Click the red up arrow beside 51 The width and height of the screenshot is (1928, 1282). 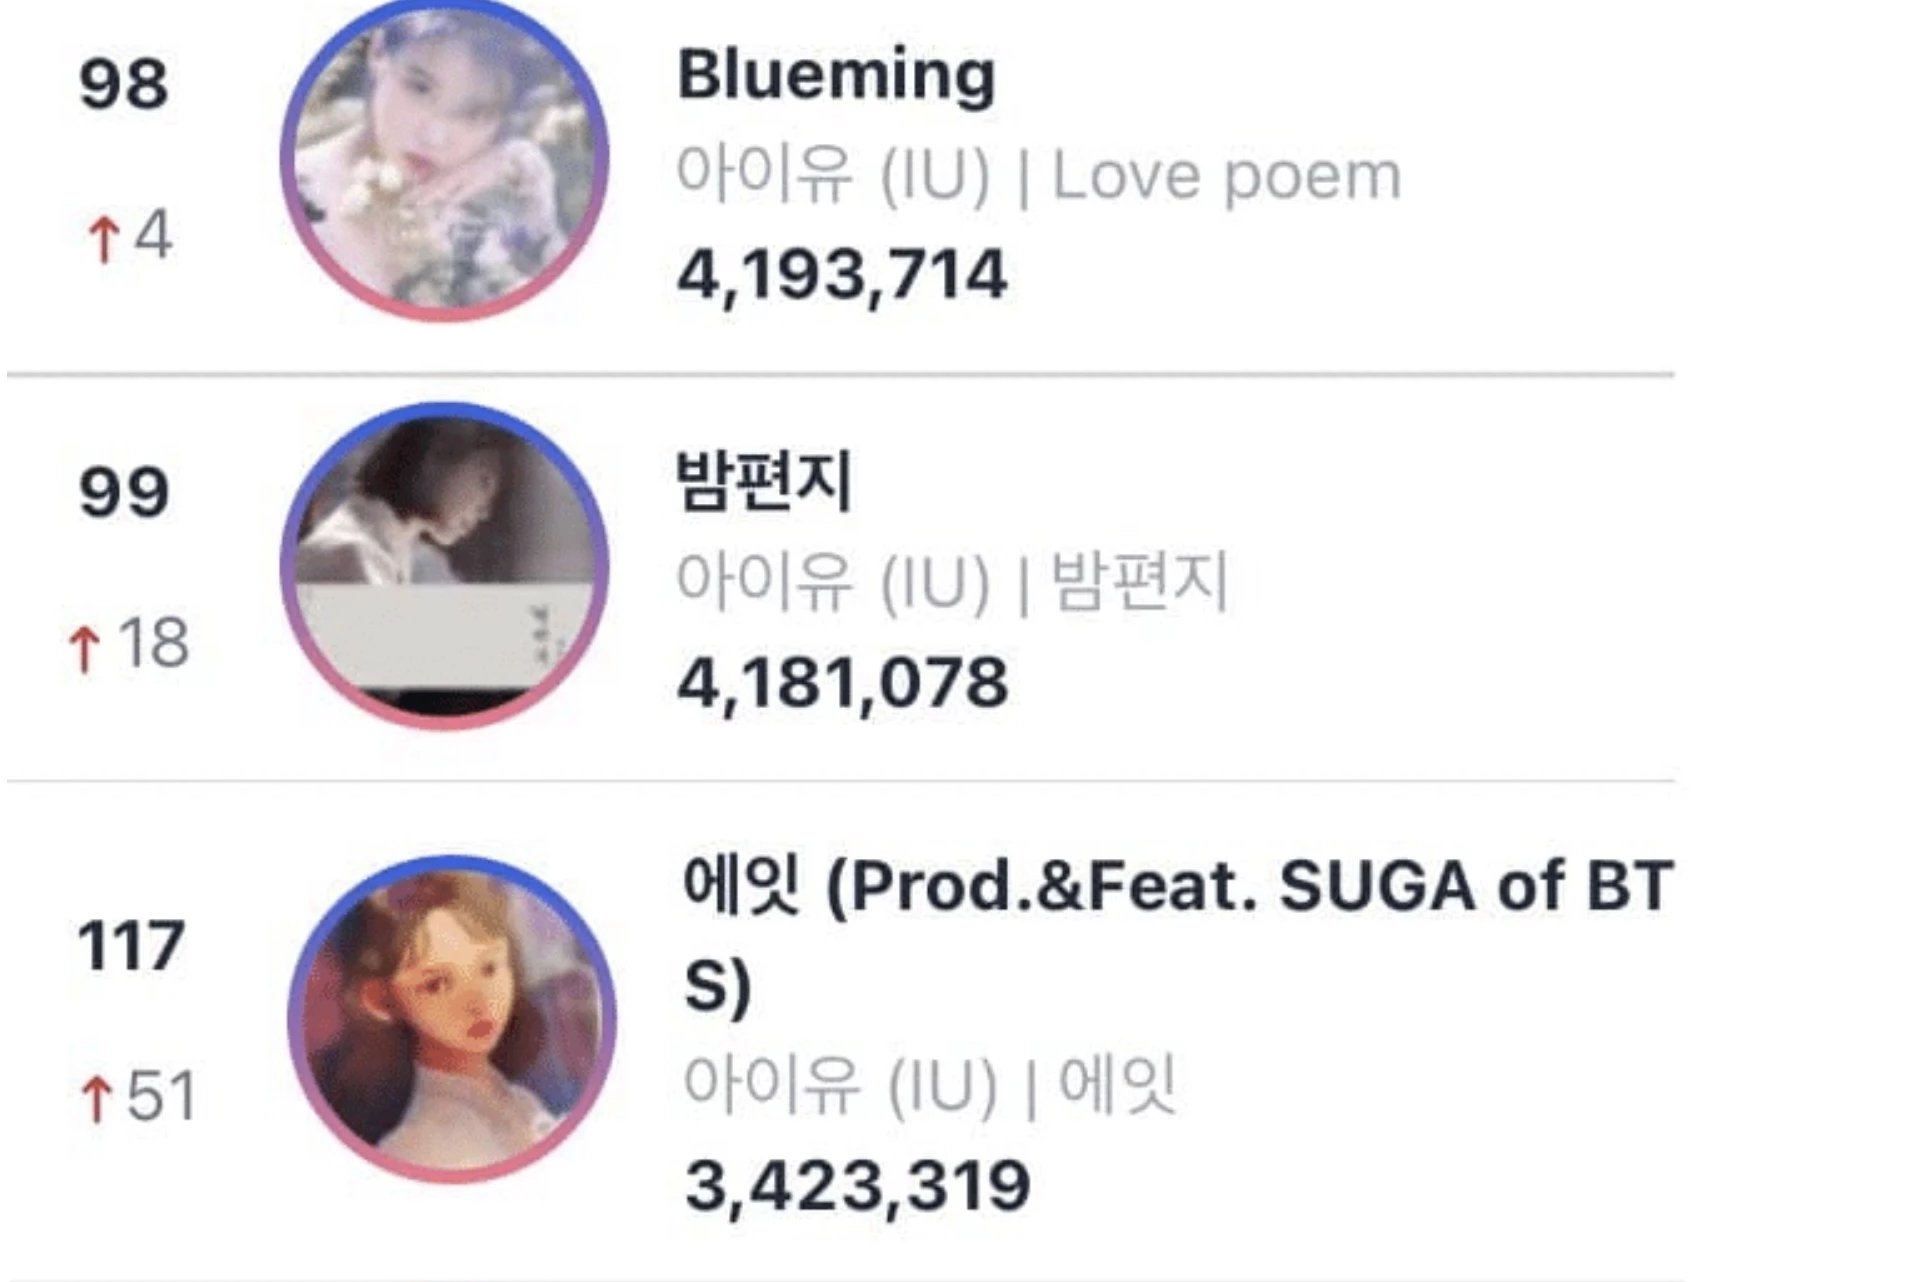point(96,1098)
